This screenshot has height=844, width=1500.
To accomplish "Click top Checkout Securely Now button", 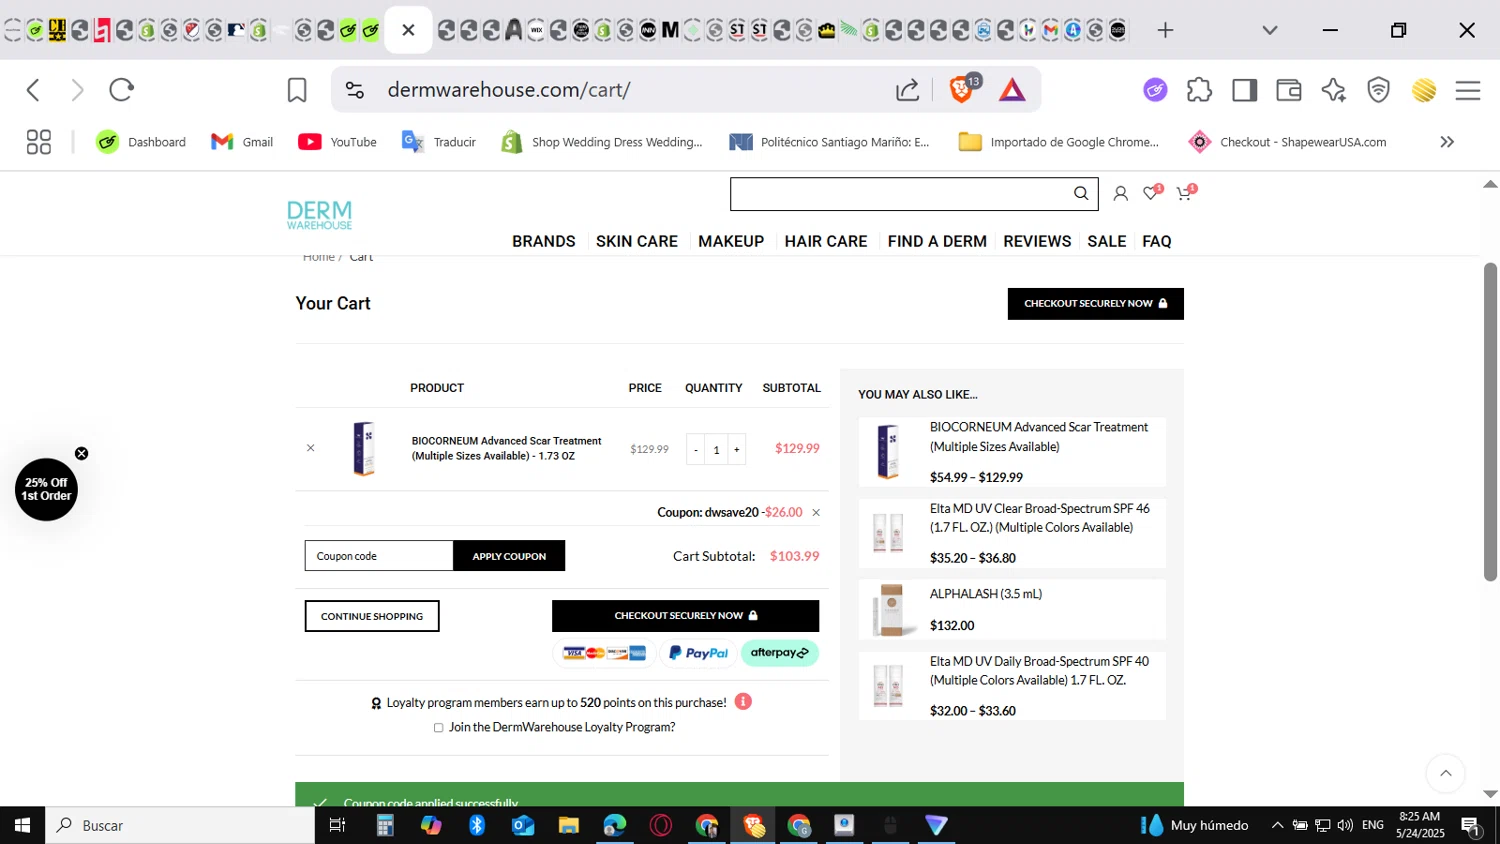I will pos(1096,304).
